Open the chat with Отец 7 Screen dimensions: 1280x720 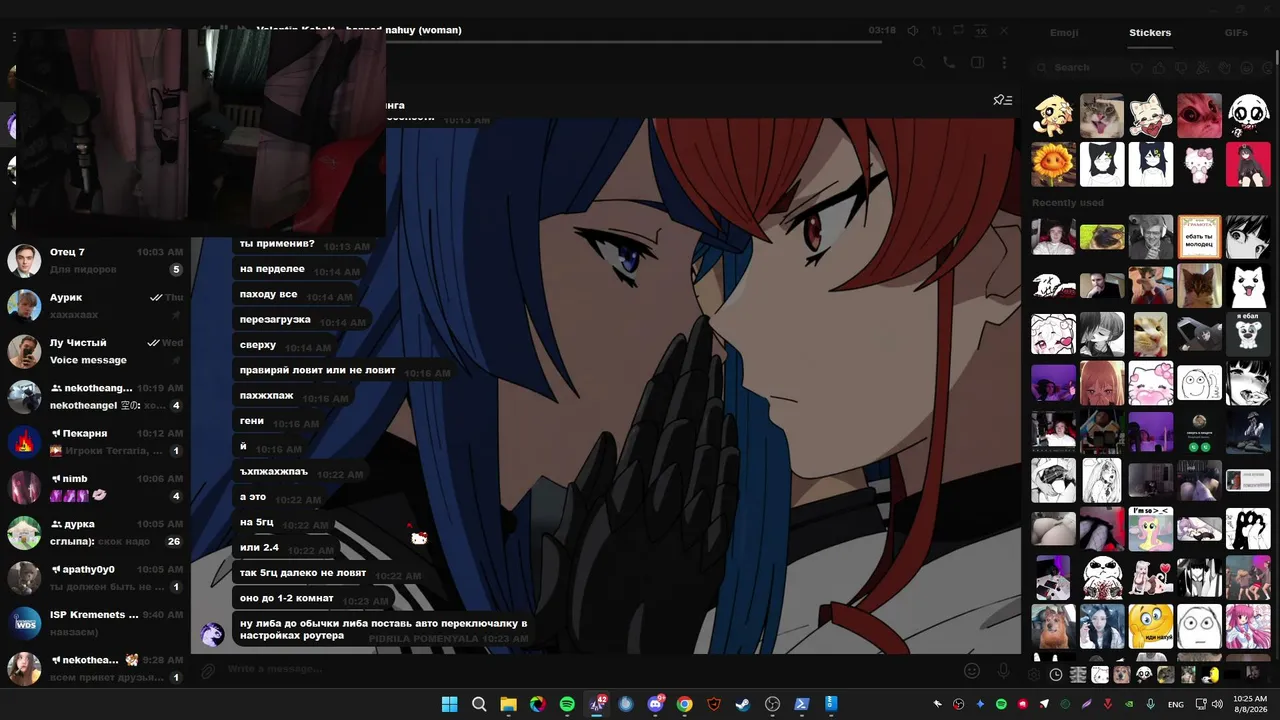click(95, 261)
